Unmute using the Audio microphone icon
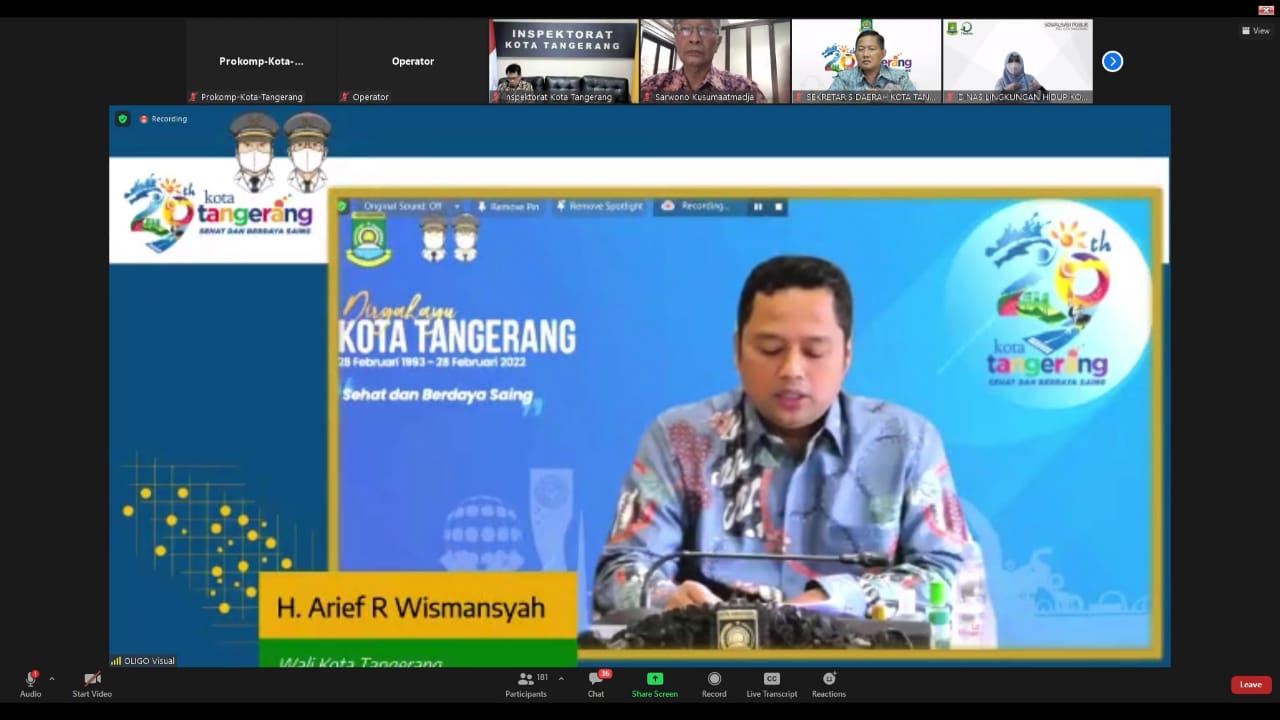This screenshot has height=720, width=1280. 31,679
